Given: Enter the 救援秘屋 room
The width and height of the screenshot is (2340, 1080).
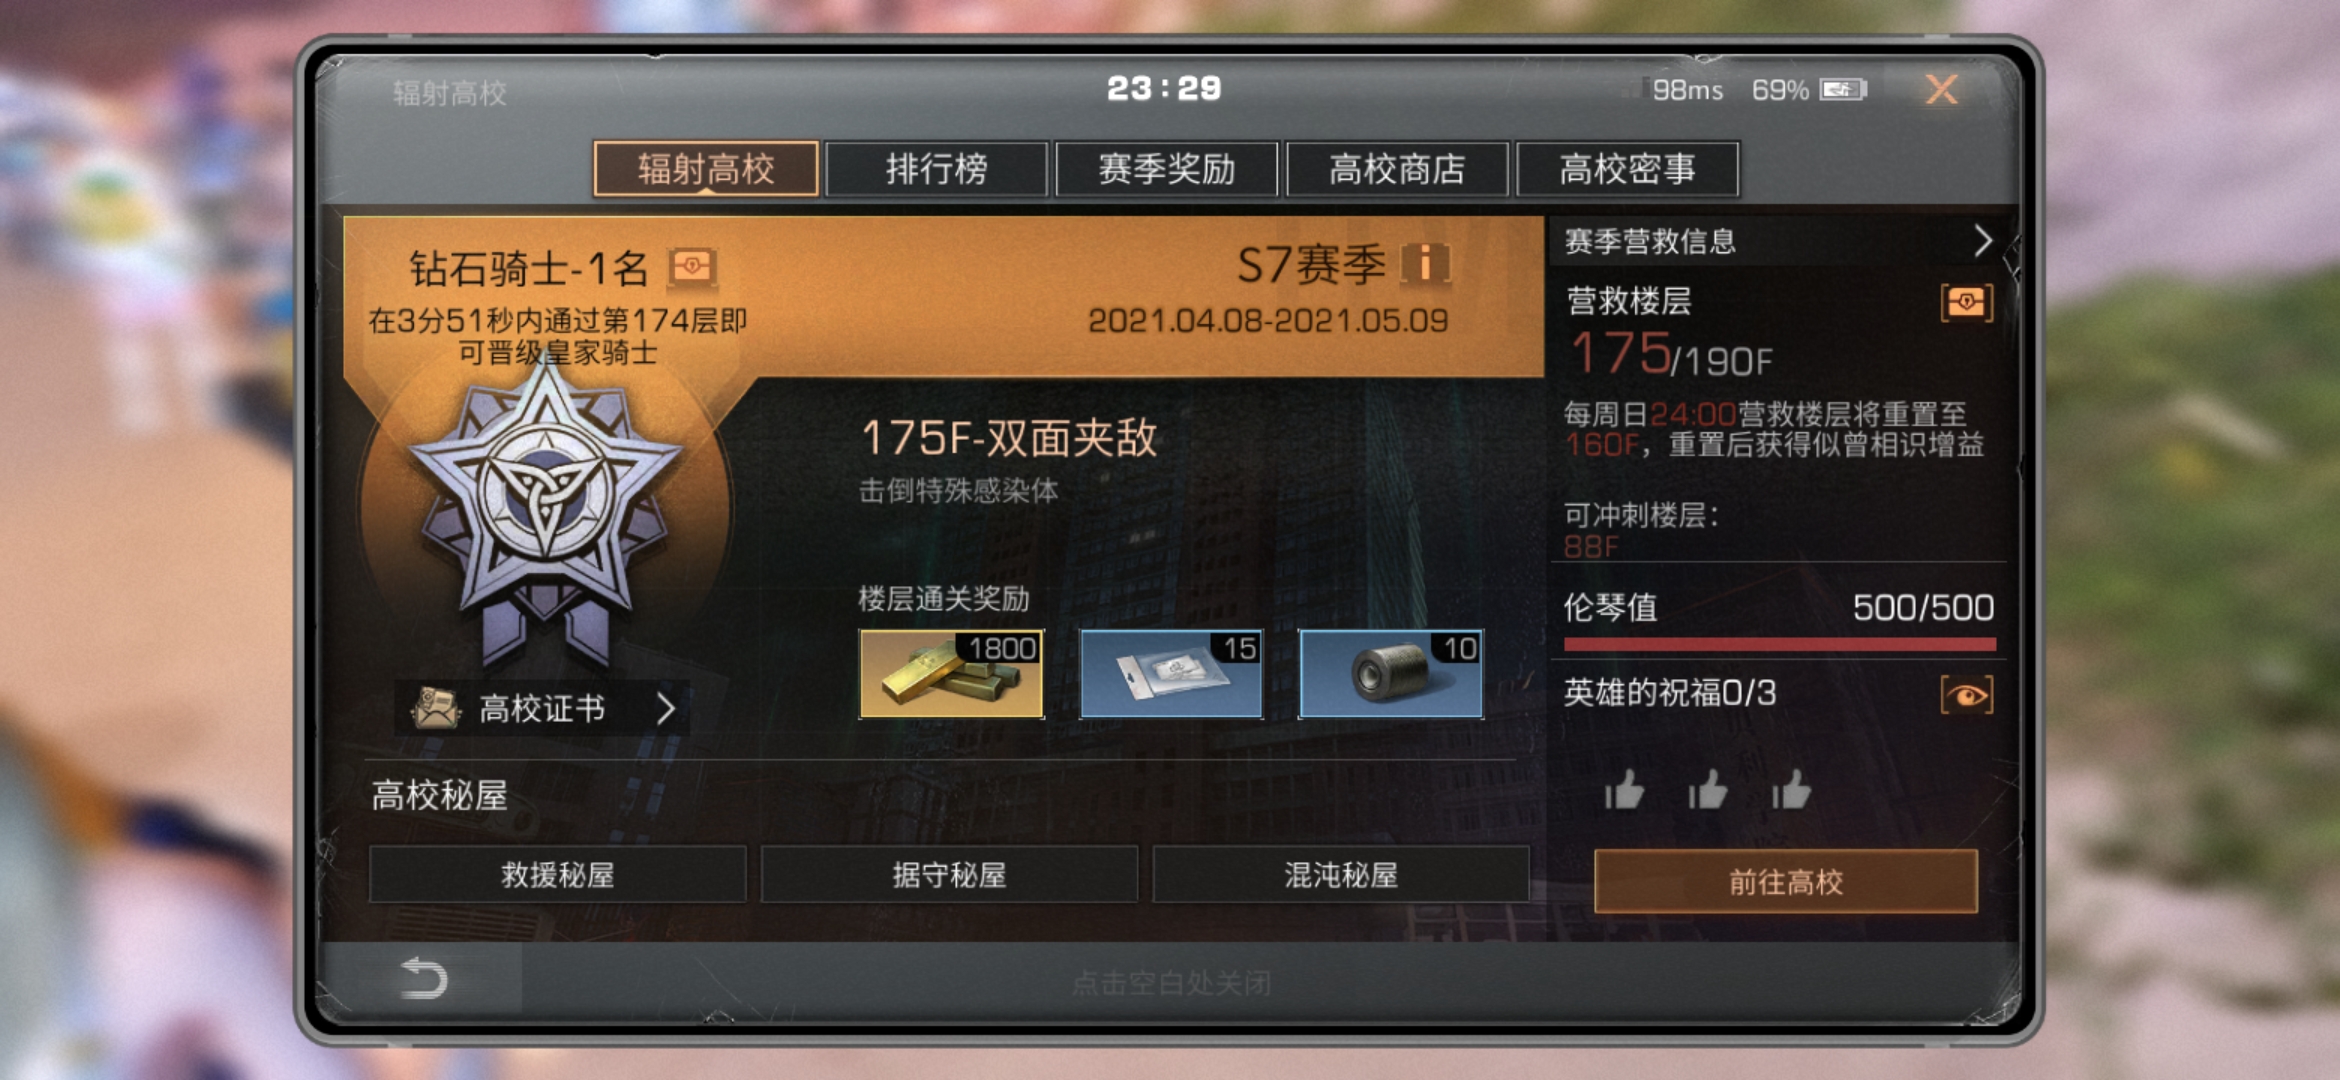Looking at the screenshot, I should 558,875.
